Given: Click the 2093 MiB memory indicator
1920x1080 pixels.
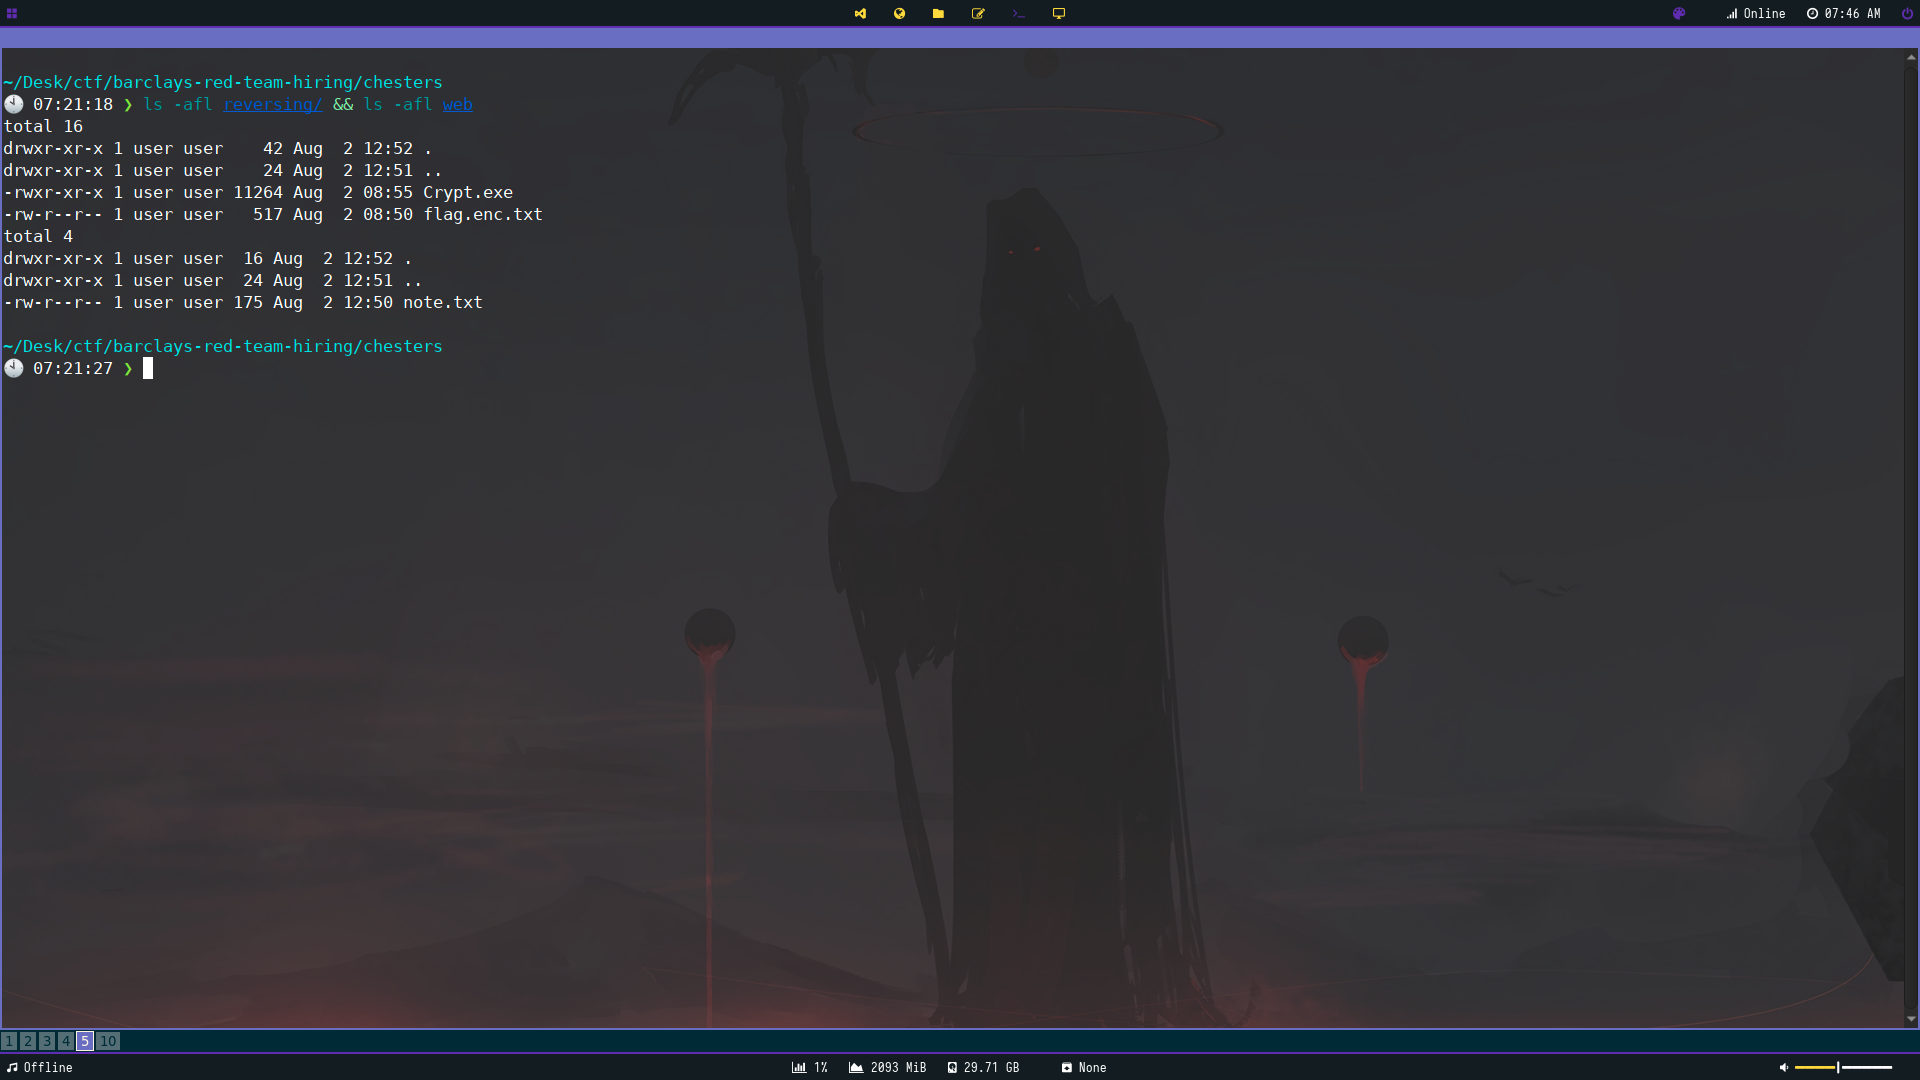Looking at the screenshot, I should pyautogui.click(x=887, y=1067).
